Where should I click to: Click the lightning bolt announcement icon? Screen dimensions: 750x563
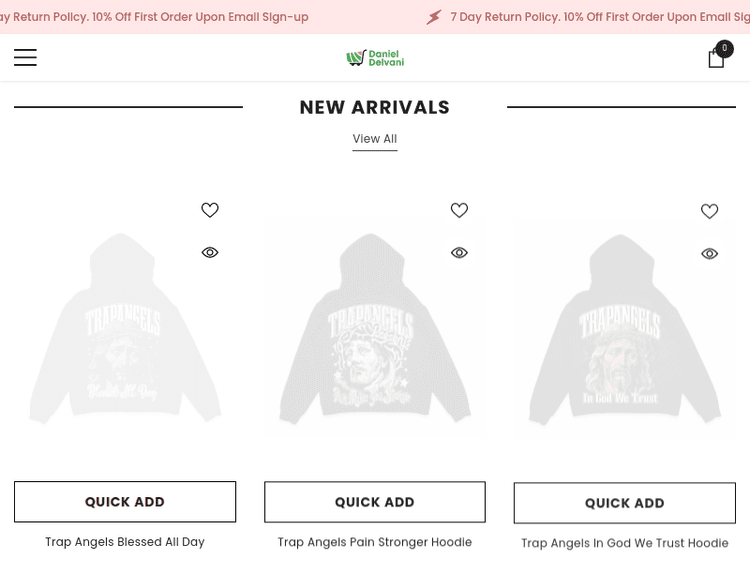434,17
